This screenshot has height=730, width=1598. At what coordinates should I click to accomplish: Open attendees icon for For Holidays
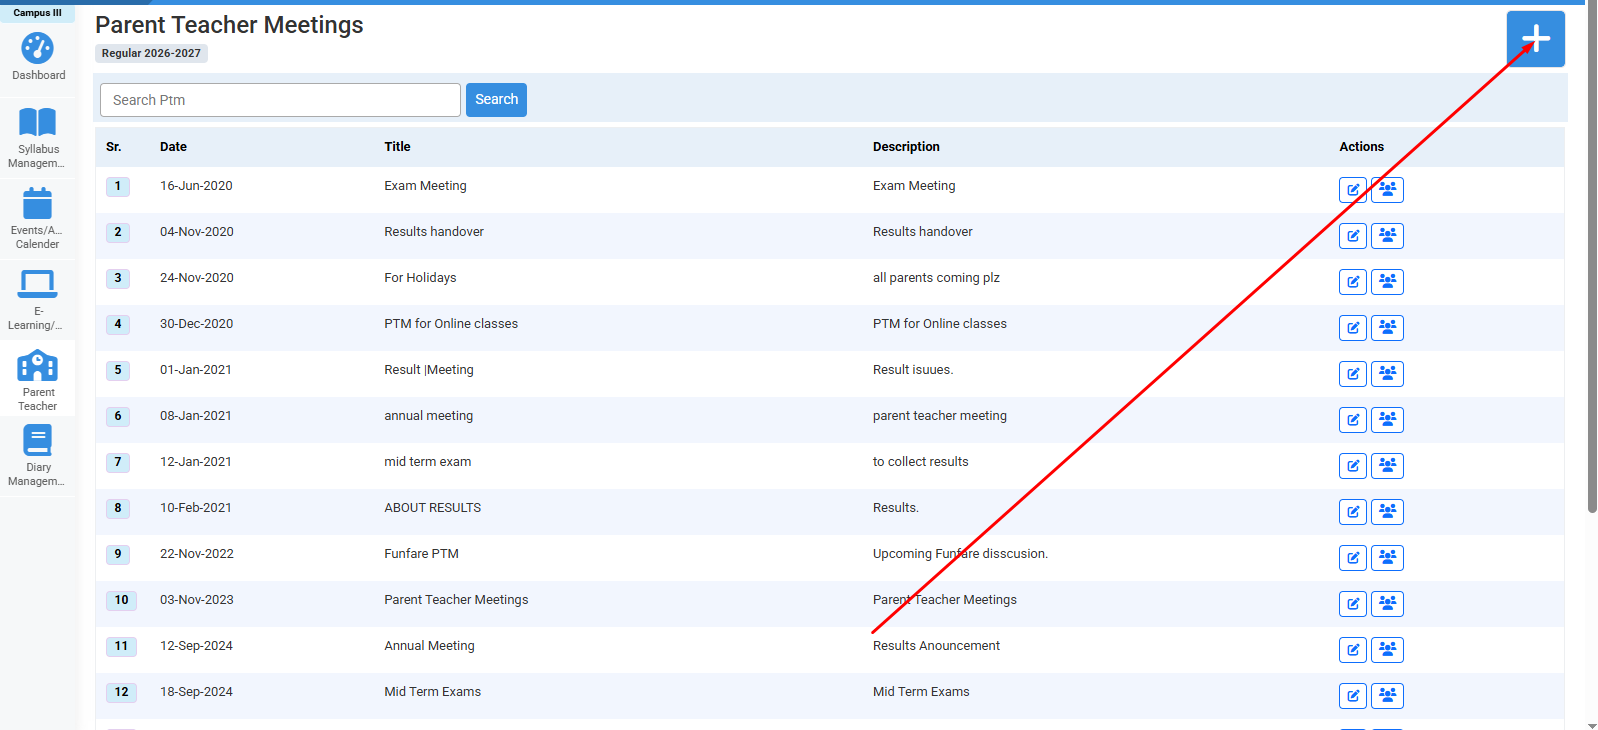1387,282
